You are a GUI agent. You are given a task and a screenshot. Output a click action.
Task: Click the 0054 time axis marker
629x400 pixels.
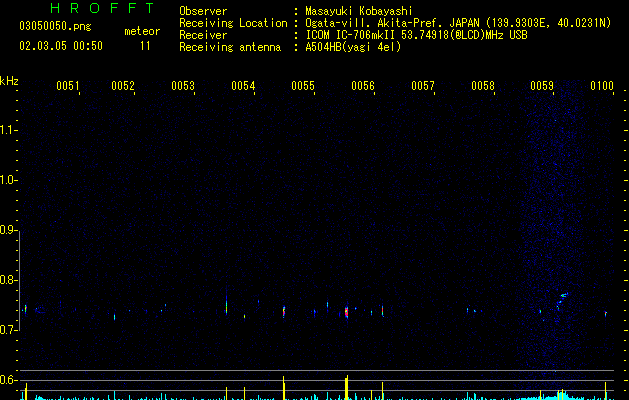click(x=243, y=85)
